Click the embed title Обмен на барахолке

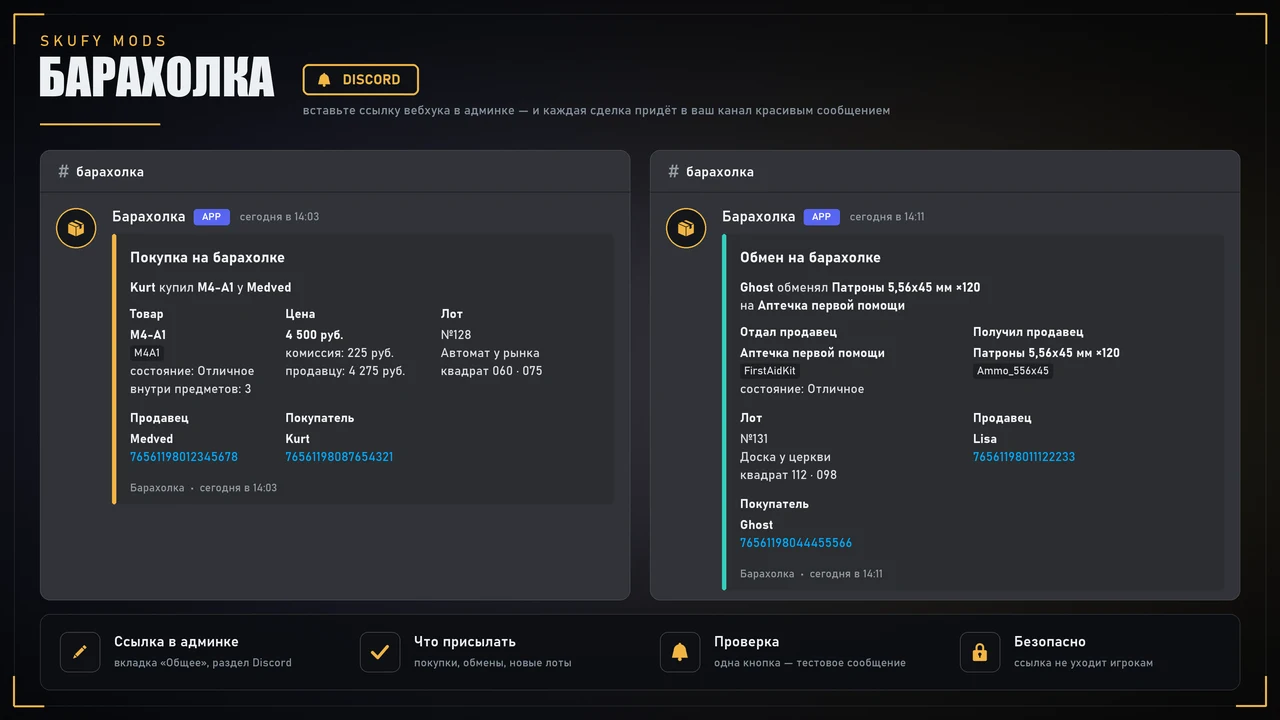pos(810,258)
